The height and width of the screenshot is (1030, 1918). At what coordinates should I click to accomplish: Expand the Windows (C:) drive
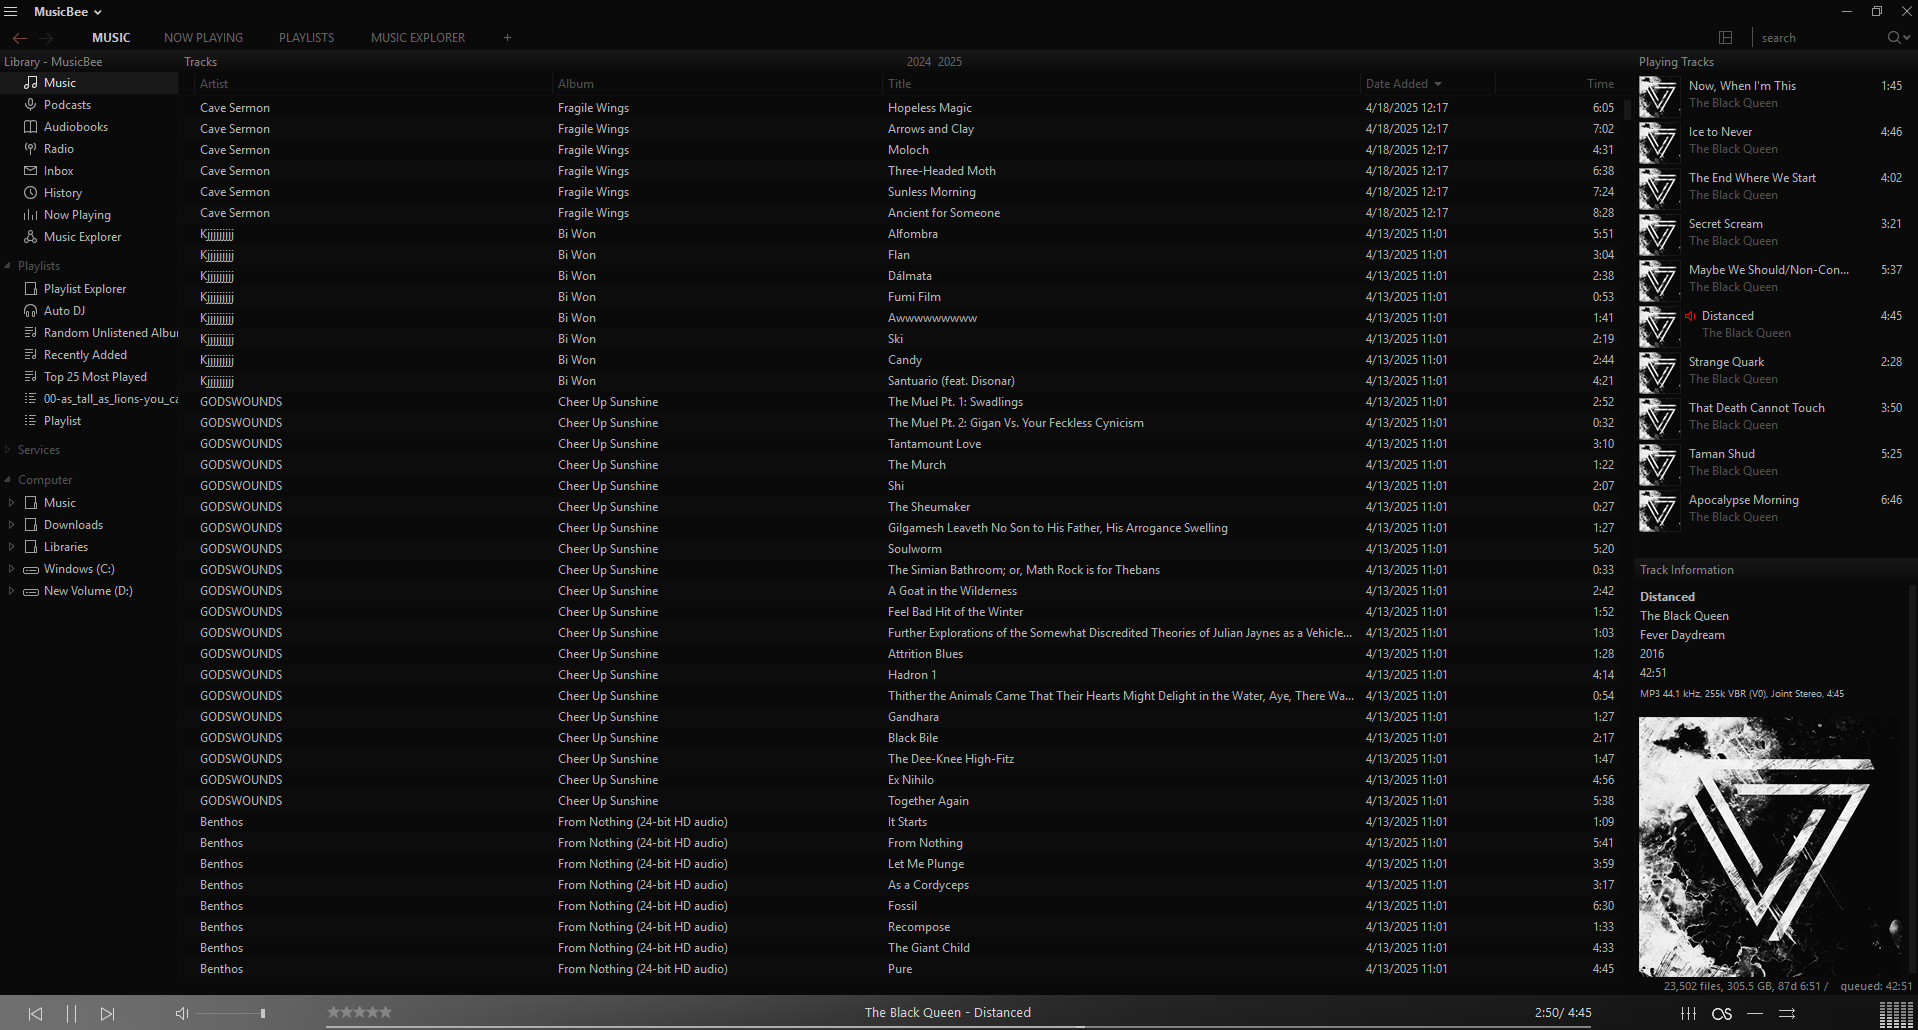point(11,569)
